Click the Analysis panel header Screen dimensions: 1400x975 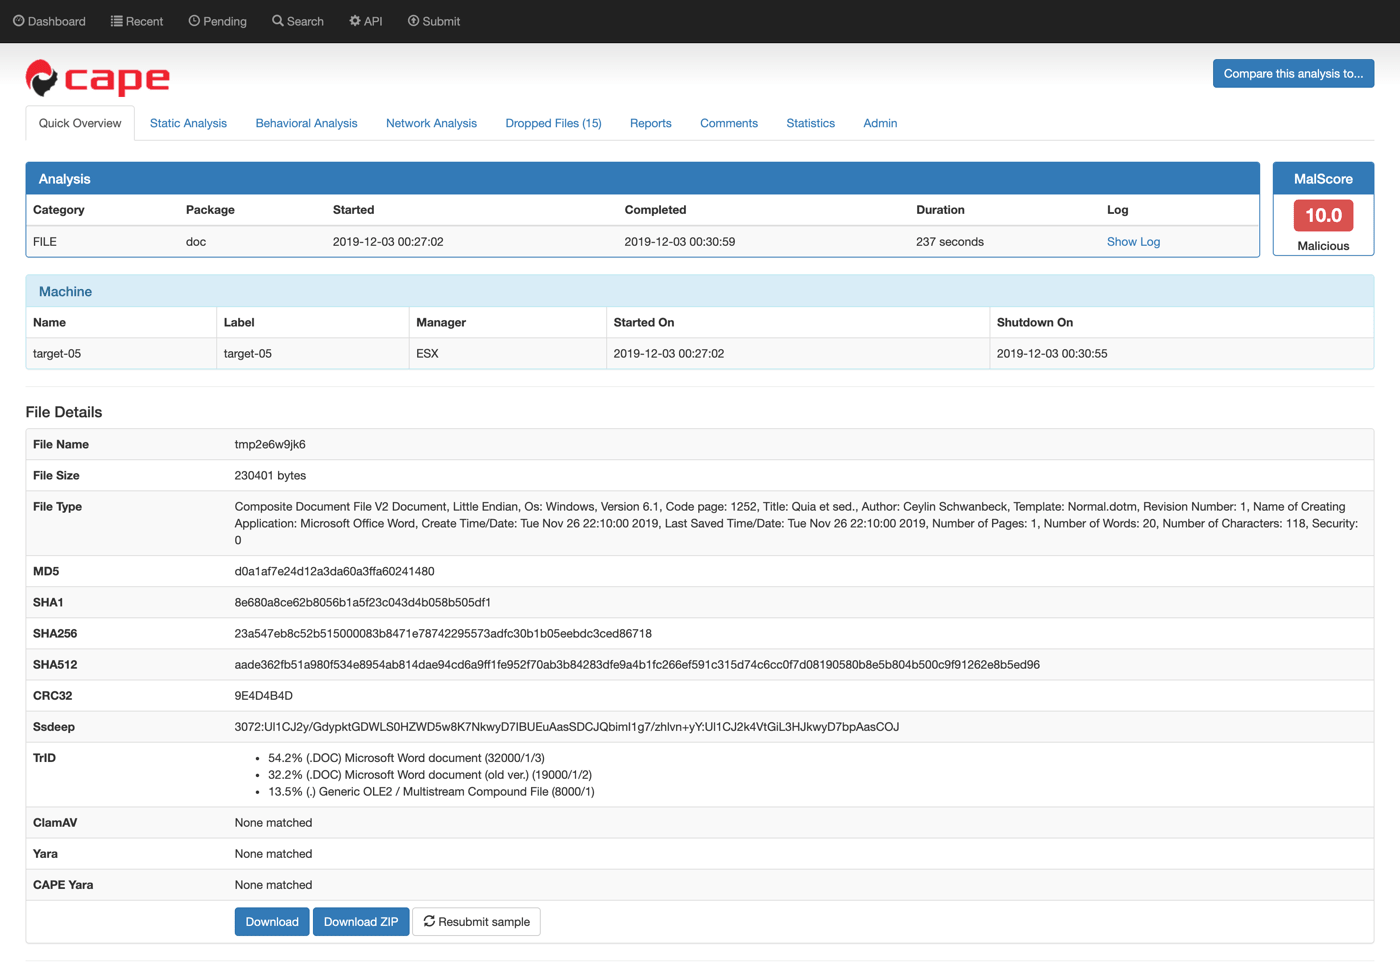(642, 179)
